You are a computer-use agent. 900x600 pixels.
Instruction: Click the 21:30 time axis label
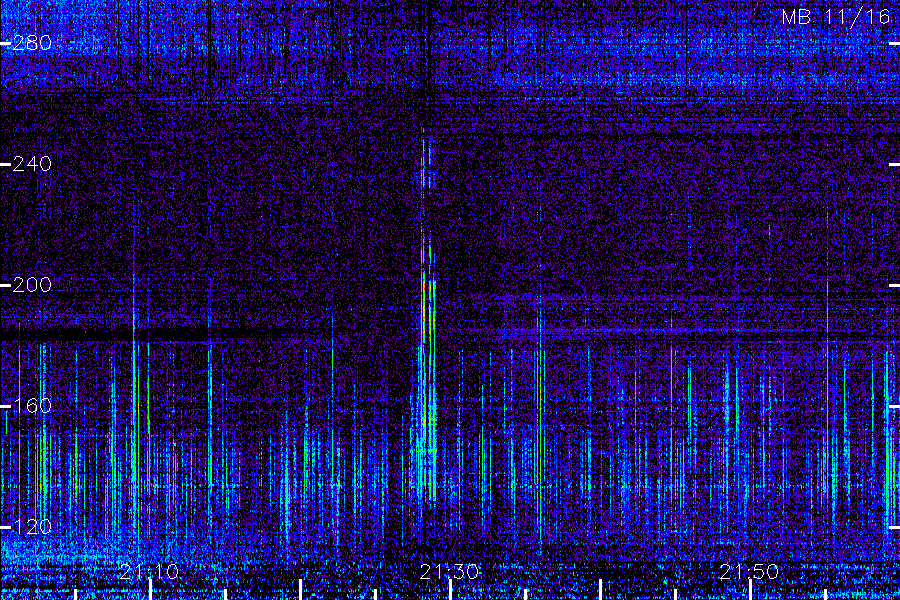[x=449, y=572]
